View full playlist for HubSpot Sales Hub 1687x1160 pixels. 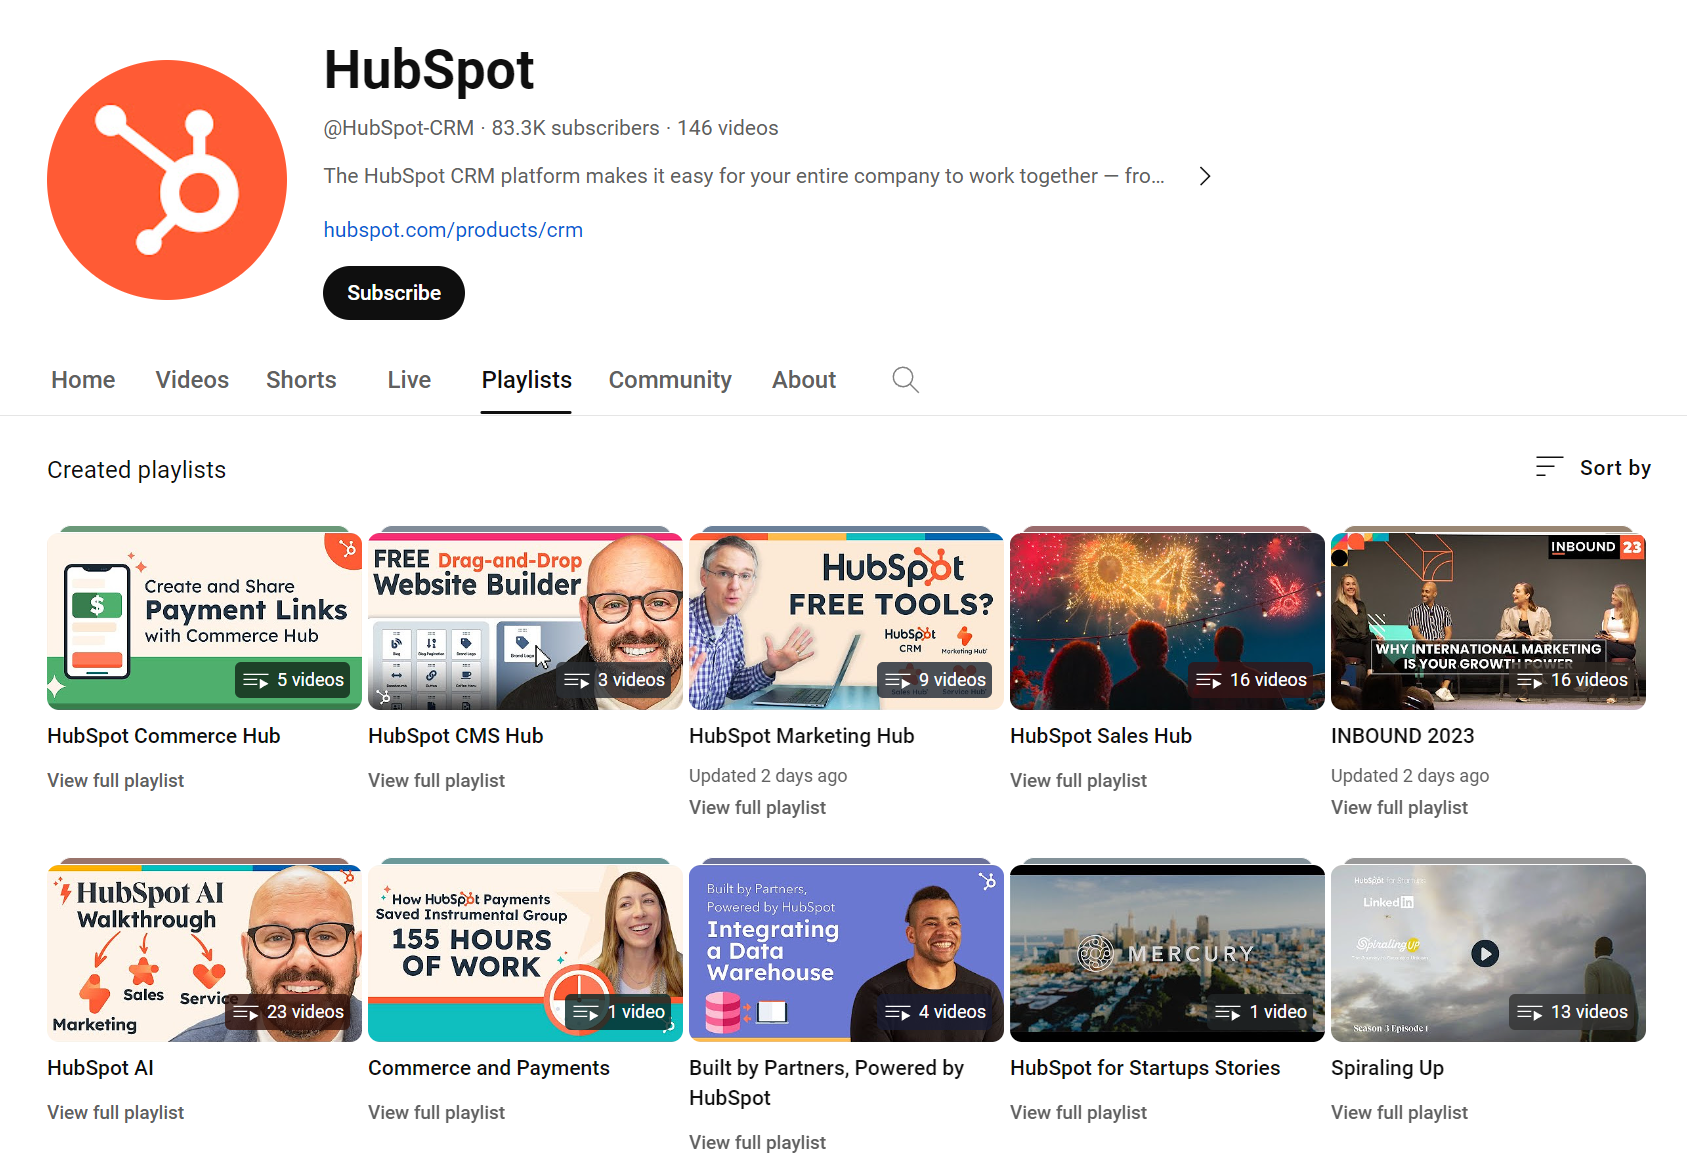tap(1078, 781)
